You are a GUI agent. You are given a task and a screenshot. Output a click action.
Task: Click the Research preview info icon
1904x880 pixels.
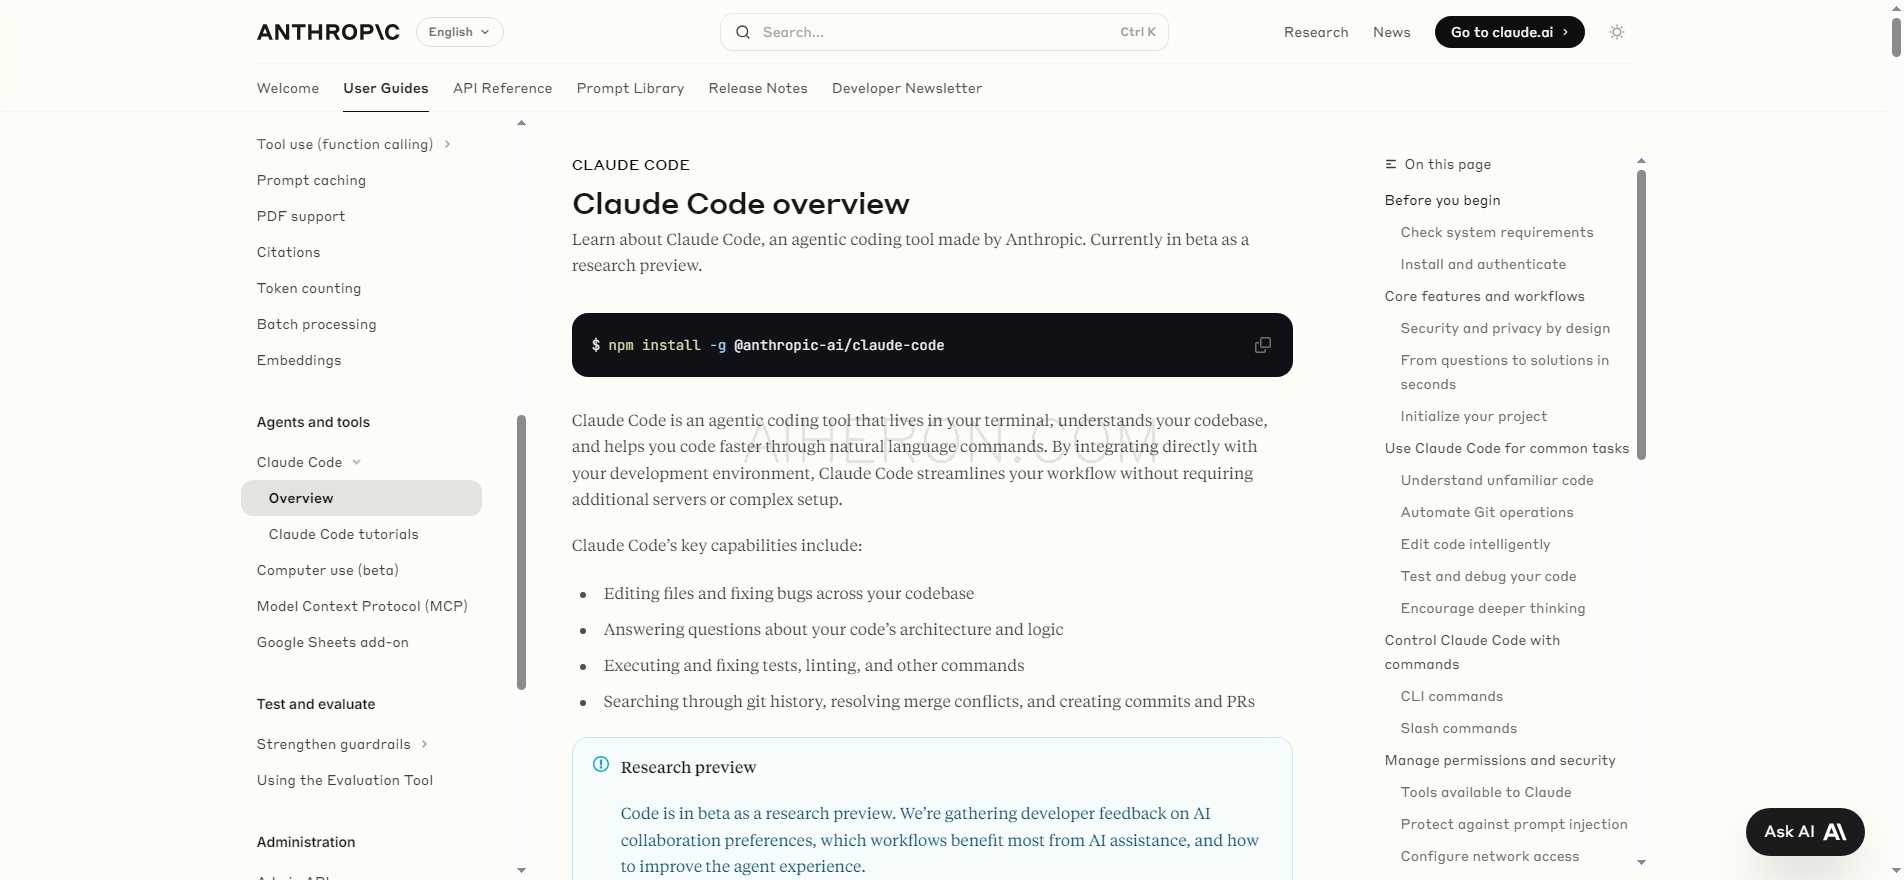click(601, 765)
